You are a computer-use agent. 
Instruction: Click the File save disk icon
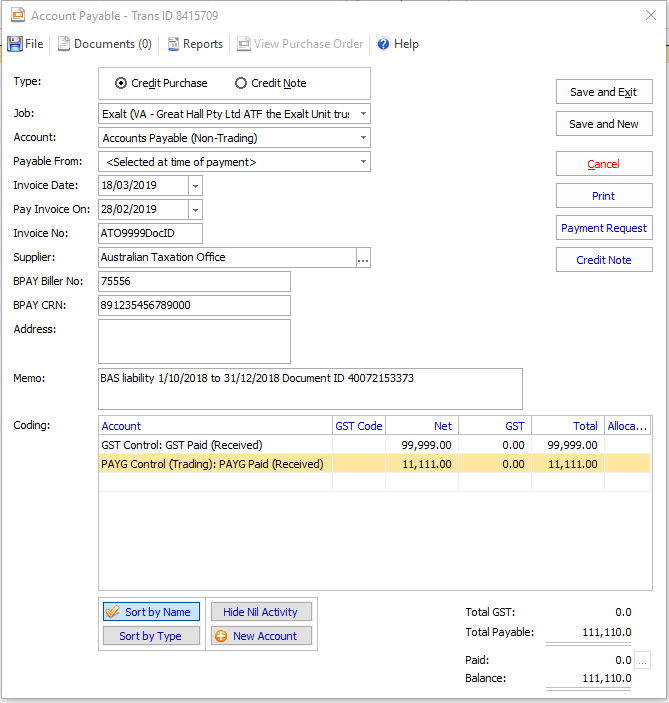pos(15,44)
